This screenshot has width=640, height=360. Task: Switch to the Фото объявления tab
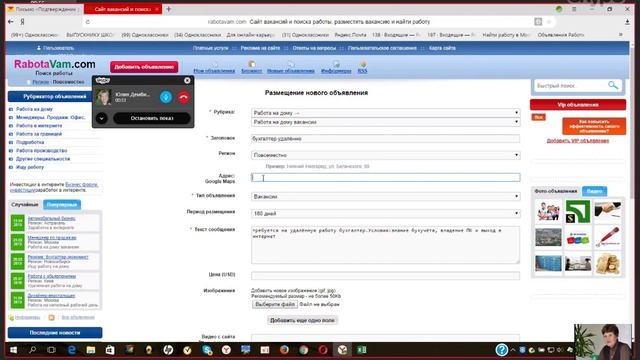pyautogui.click(x=556, y=191)
